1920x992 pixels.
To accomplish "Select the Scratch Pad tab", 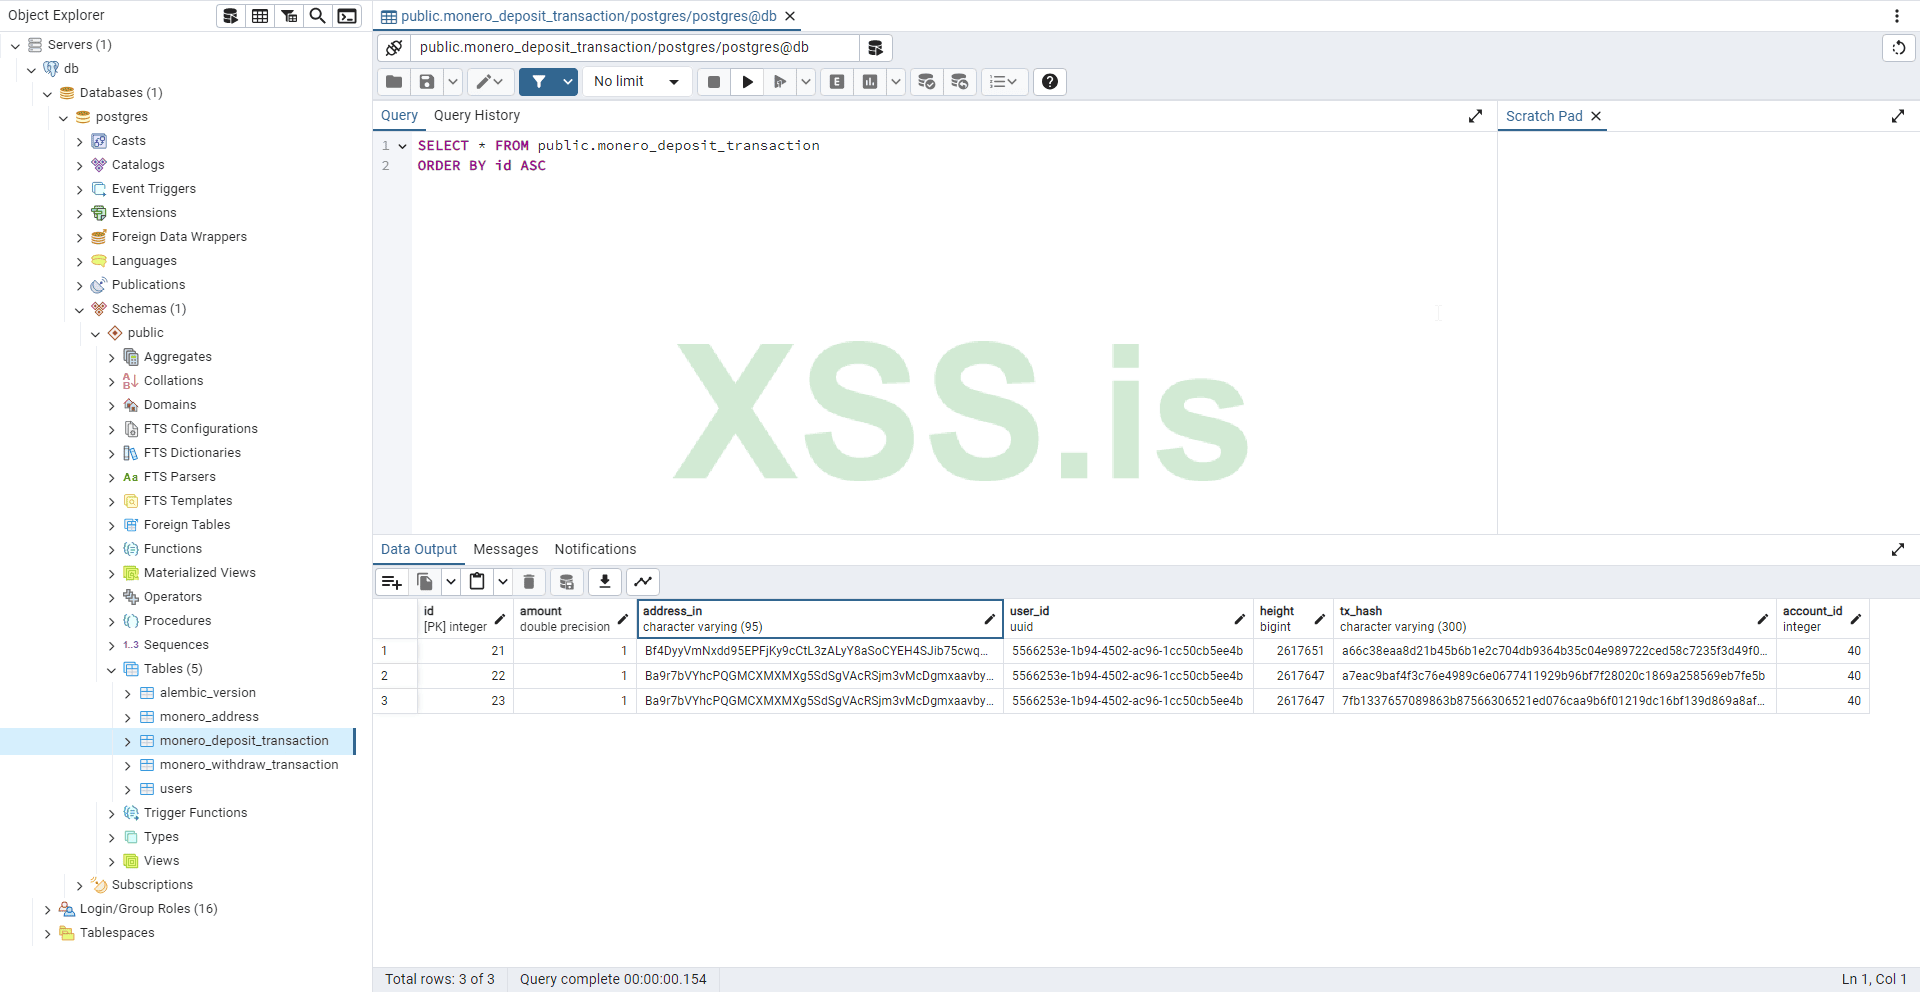I will [1544, 116].
